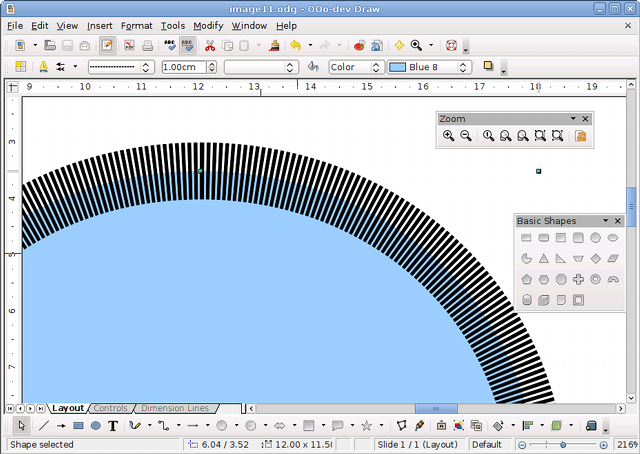This screenshot has width=640, height=454.
Task: Choose the pentagon shape in Basic Shapes
Action: [x=525, y=279]
